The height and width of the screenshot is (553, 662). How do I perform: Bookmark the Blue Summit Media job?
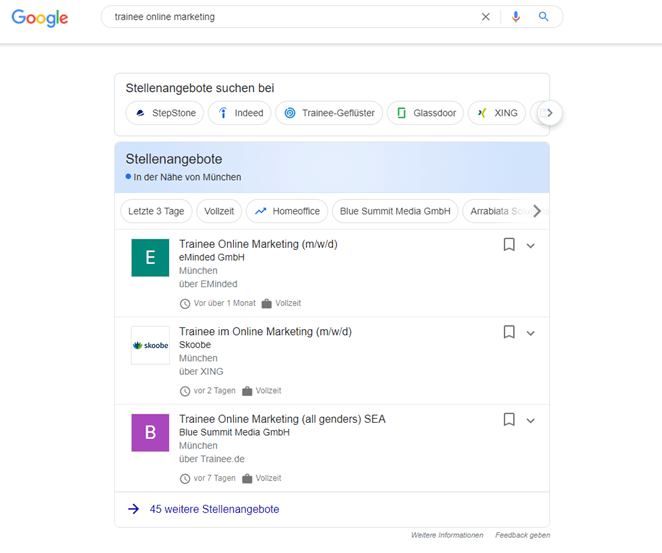click(509, 419)
